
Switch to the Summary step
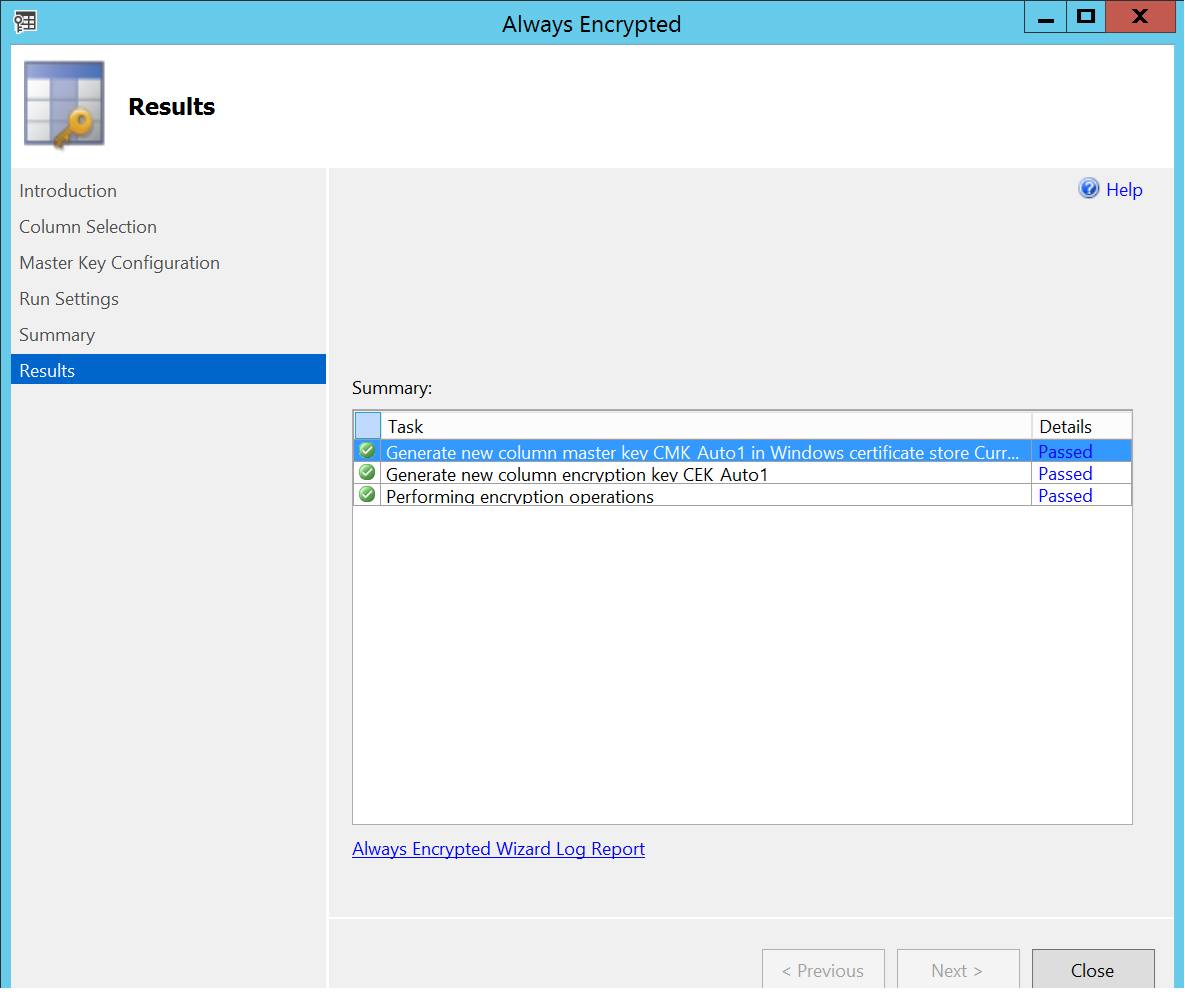(x=57, y=335)
